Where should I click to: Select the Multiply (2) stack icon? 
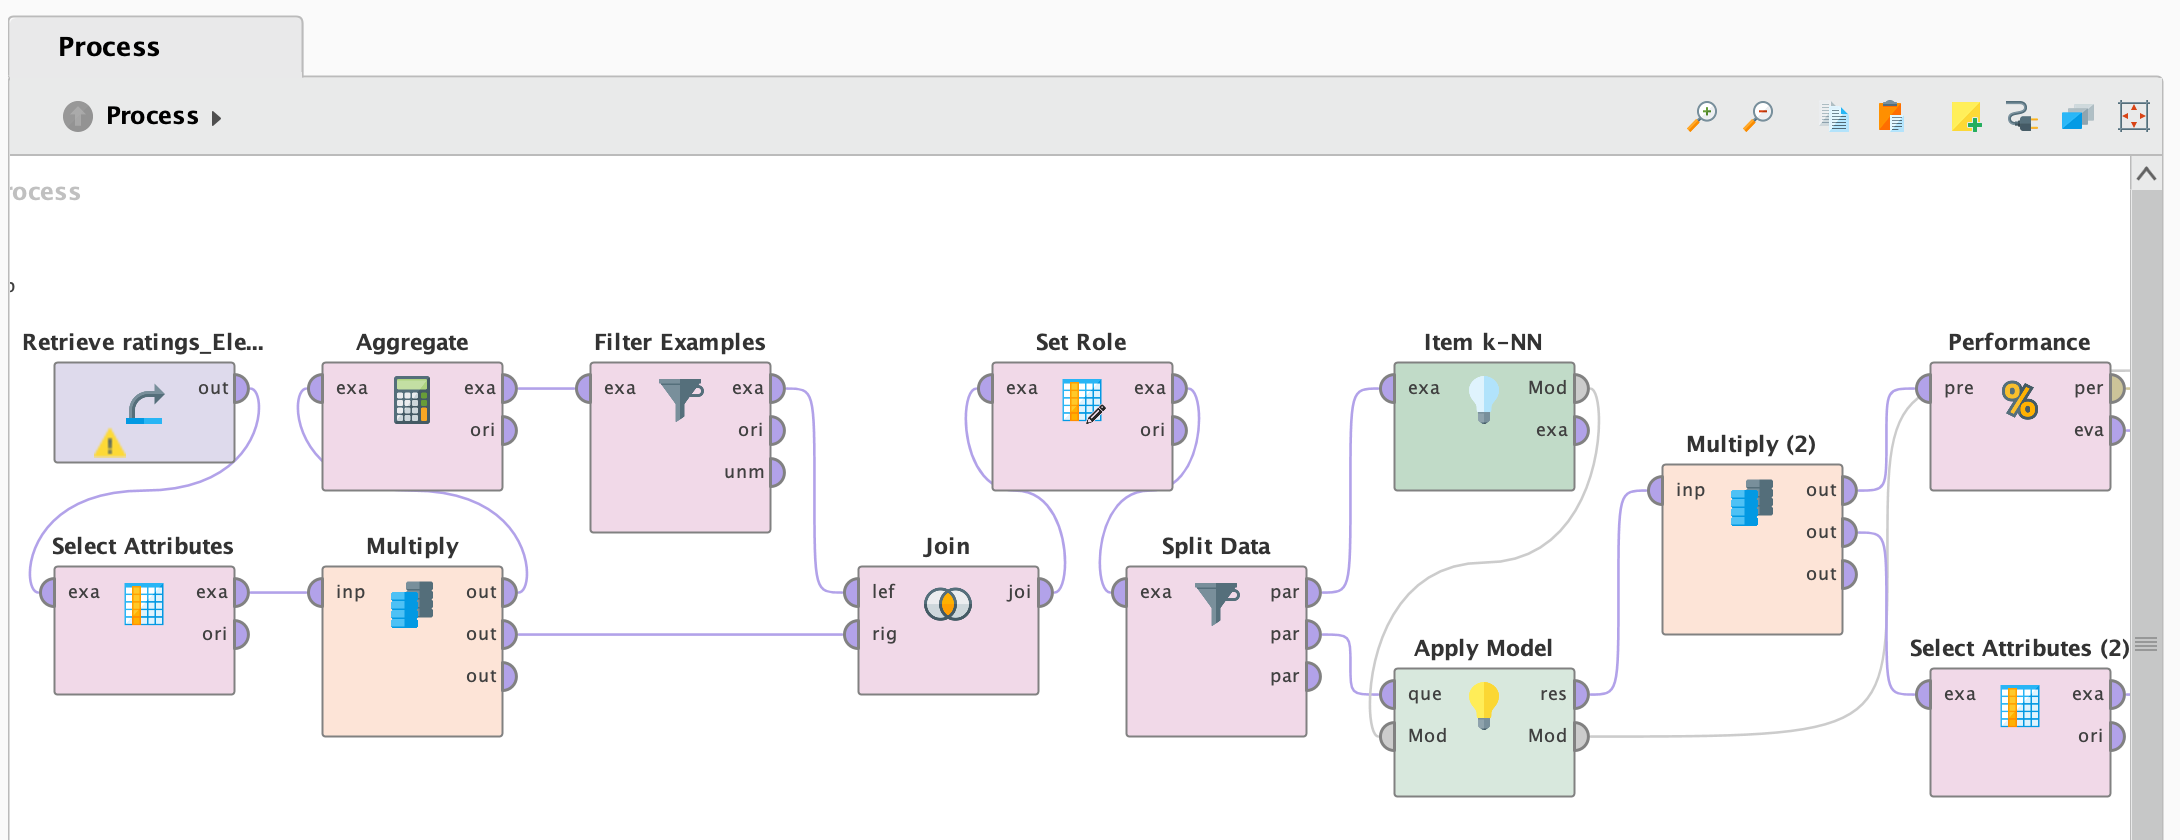click(1752, 502)
